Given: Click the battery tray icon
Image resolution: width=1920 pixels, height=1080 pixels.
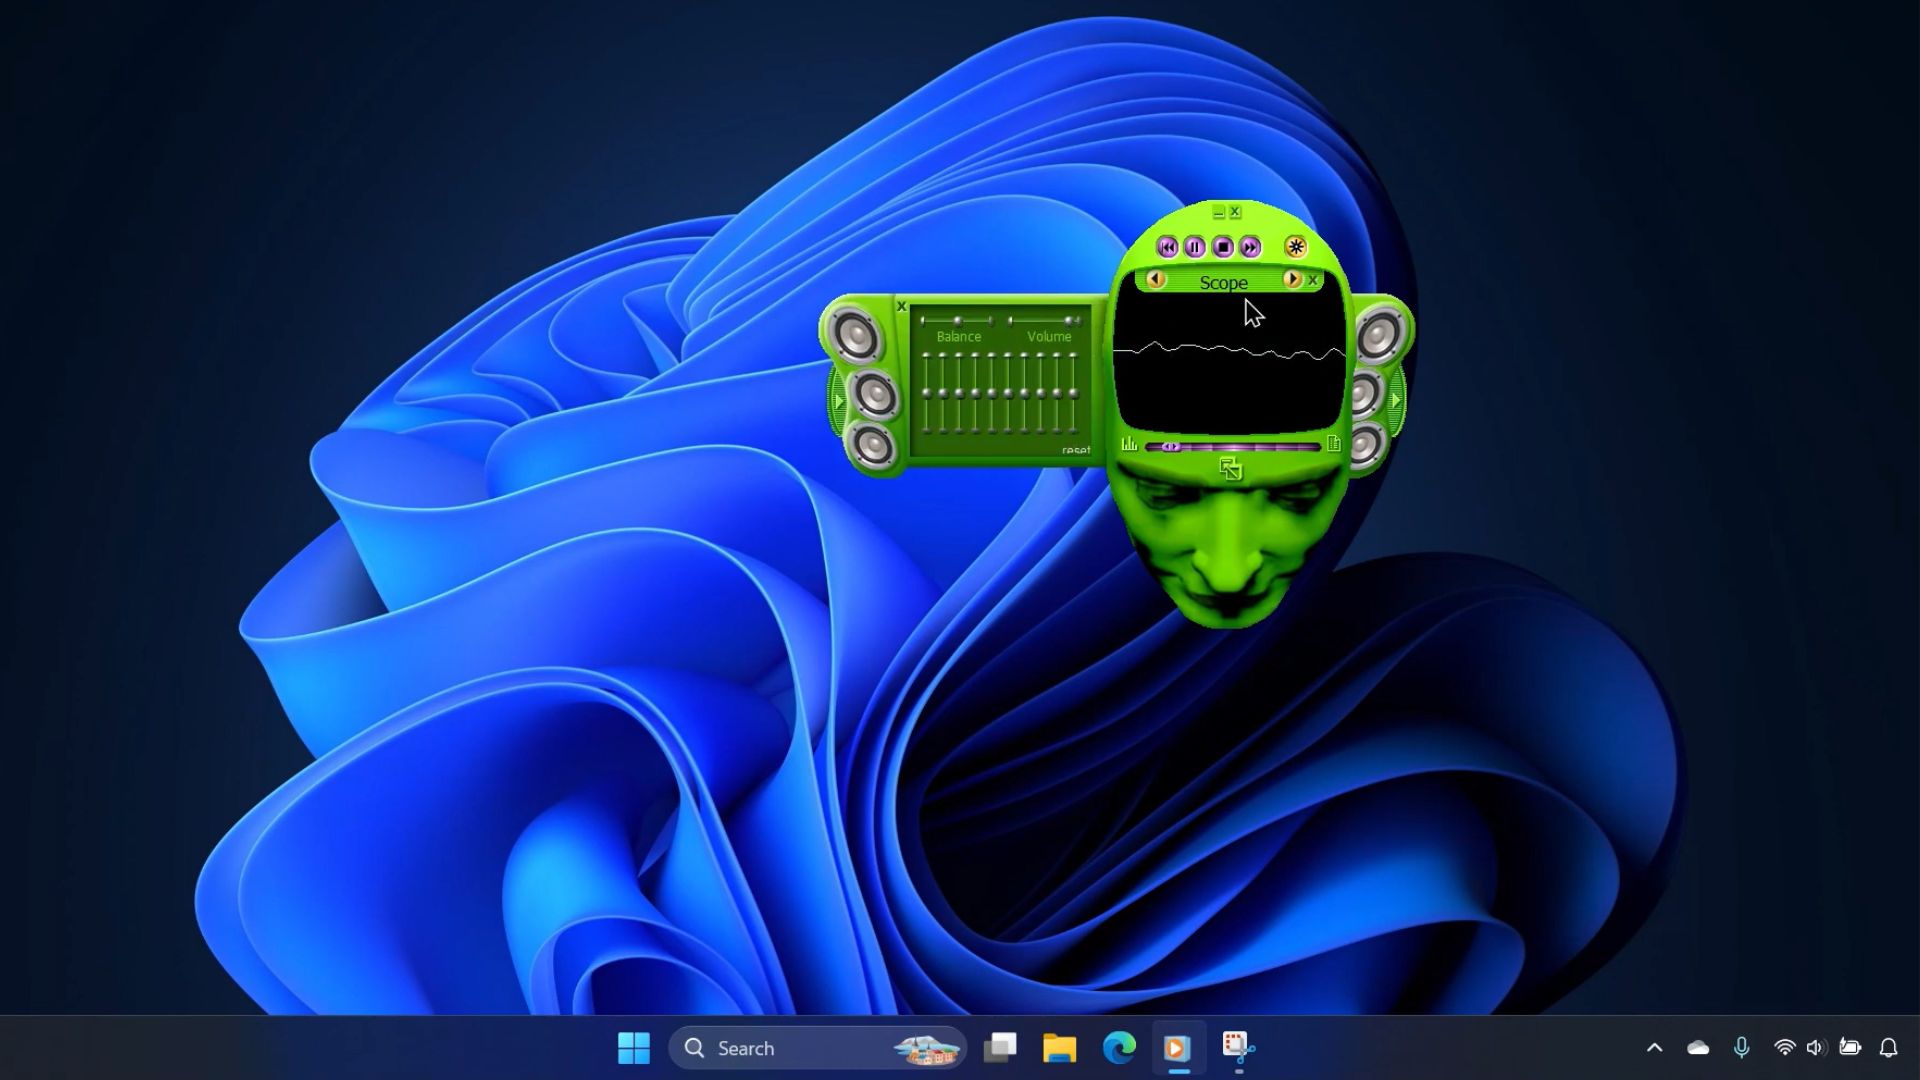Looking at the screenshot, I should 1850,1048.
